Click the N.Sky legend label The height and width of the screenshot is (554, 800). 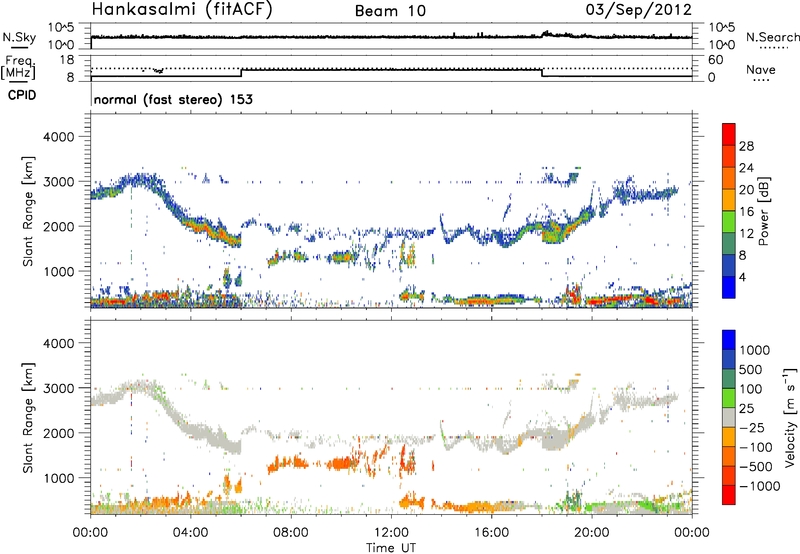click(x=19, y=37)
